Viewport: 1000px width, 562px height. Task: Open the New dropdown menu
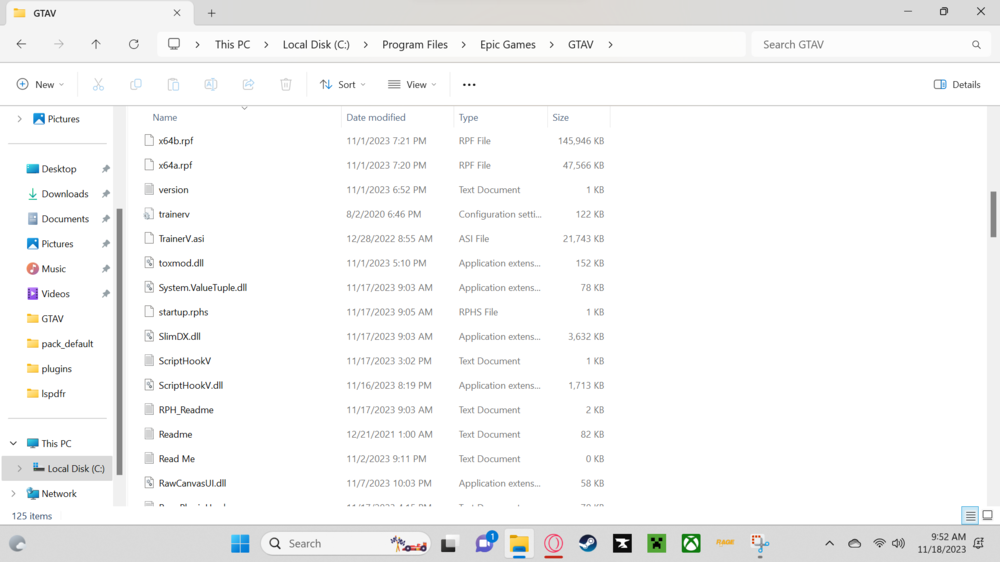coord(40,84)
